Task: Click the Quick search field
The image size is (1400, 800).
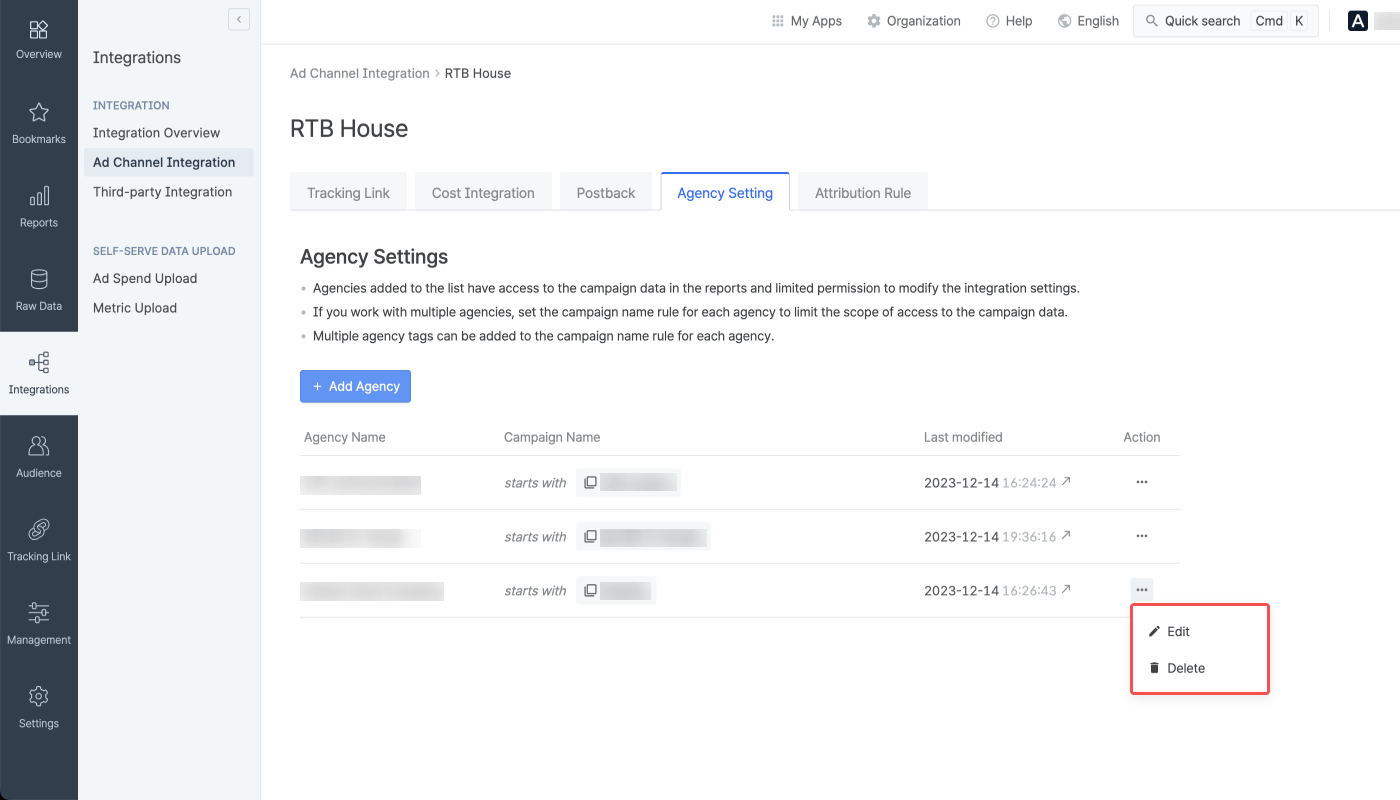Action: [x=1225, y=21]
